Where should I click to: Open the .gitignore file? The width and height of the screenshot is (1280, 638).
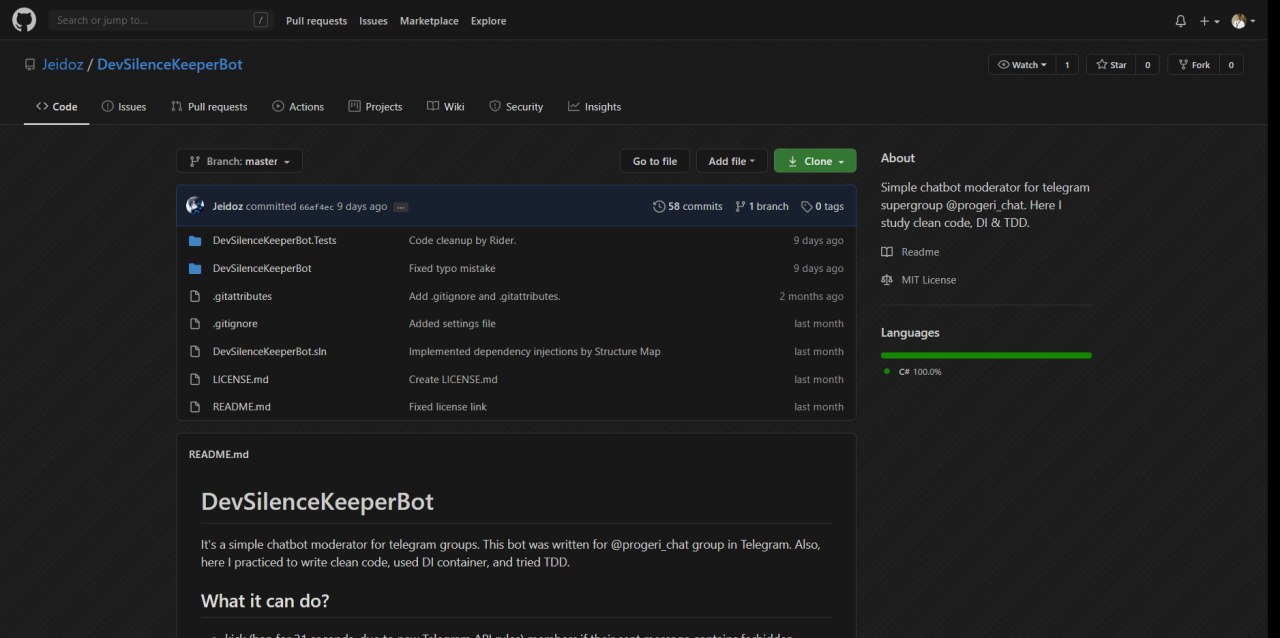coord(235,324)
